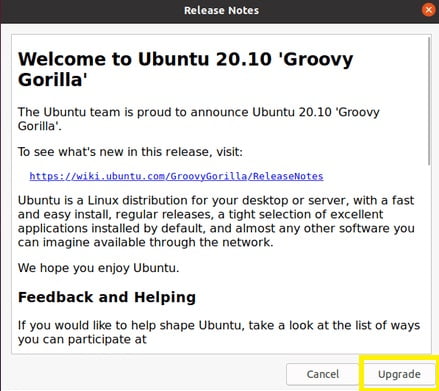Click the Cancel button
The image size is (439, 391).
coord(322,374)
